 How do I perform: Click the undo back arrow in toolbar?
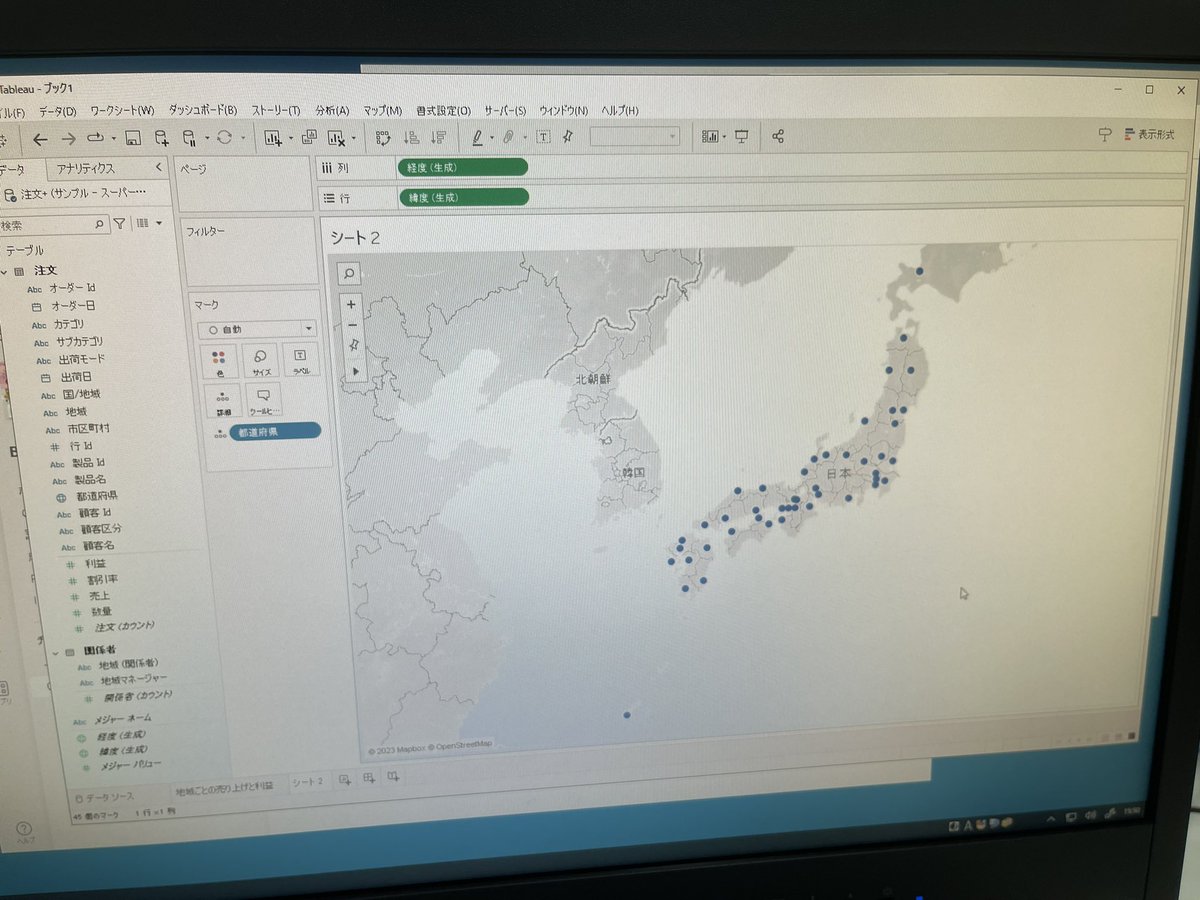(40, 138)
